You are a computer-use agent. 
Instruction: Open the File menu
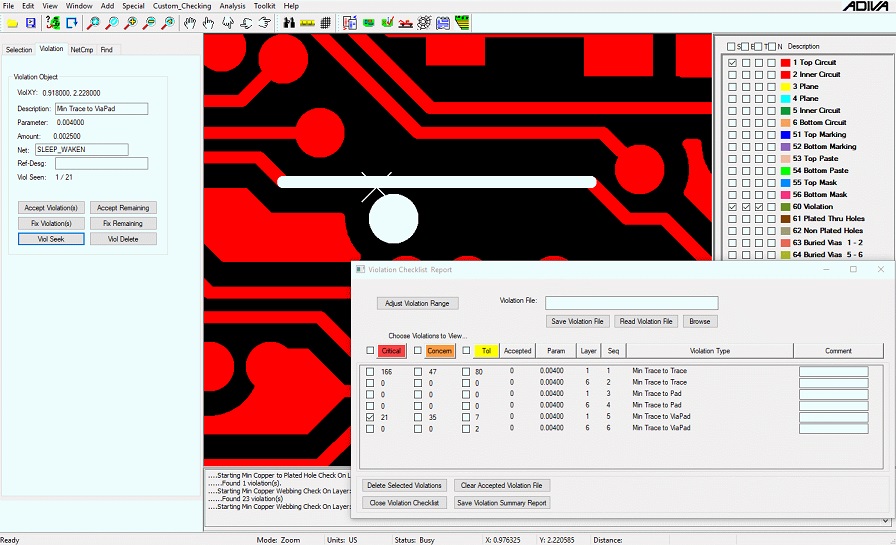click(9, 6)
